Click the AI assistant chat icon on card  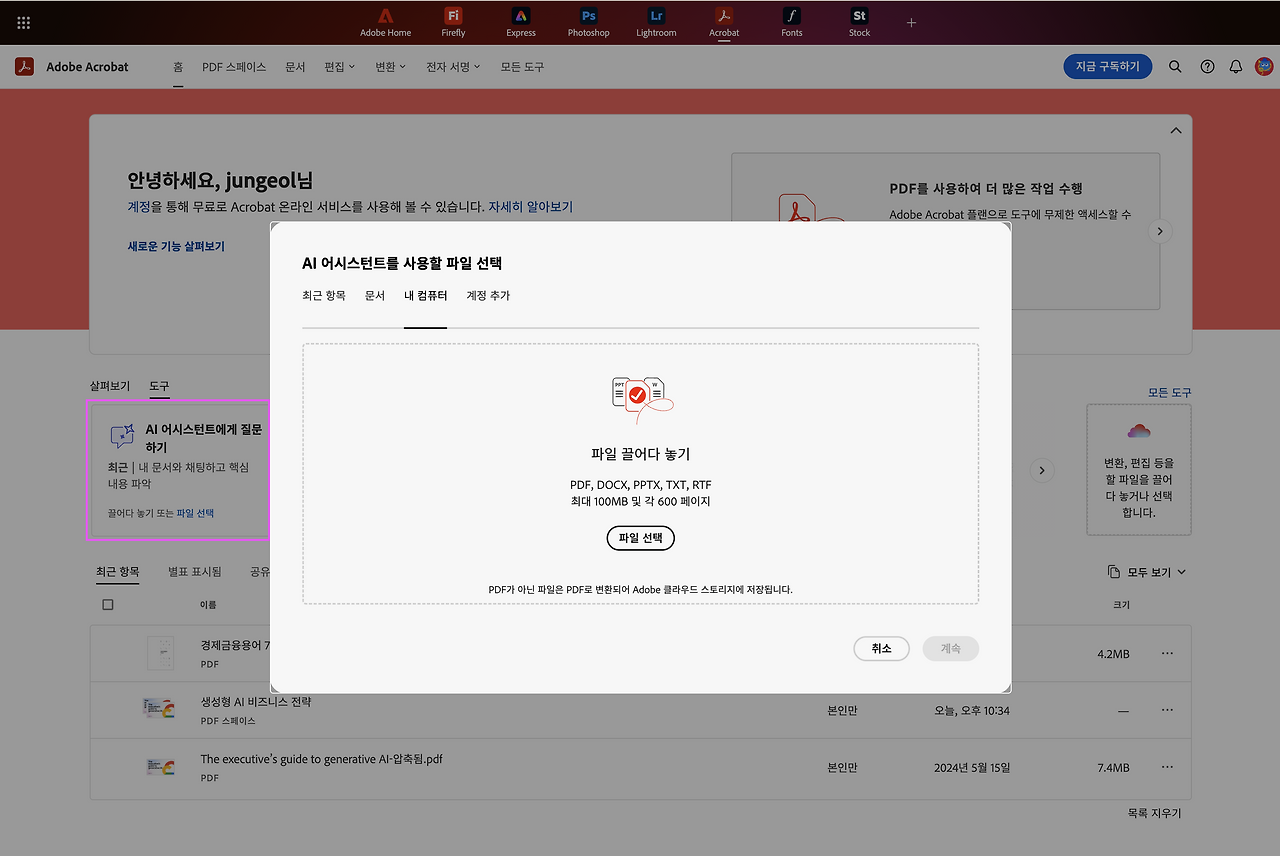pyautogui.click(x=122, y=436)
